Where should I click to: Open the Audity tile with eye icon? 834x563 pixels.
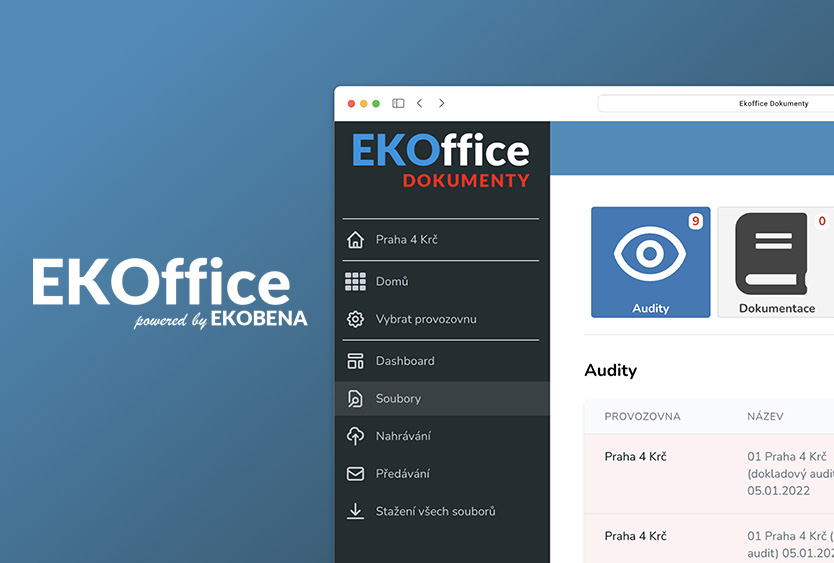(x=650, y=262)
